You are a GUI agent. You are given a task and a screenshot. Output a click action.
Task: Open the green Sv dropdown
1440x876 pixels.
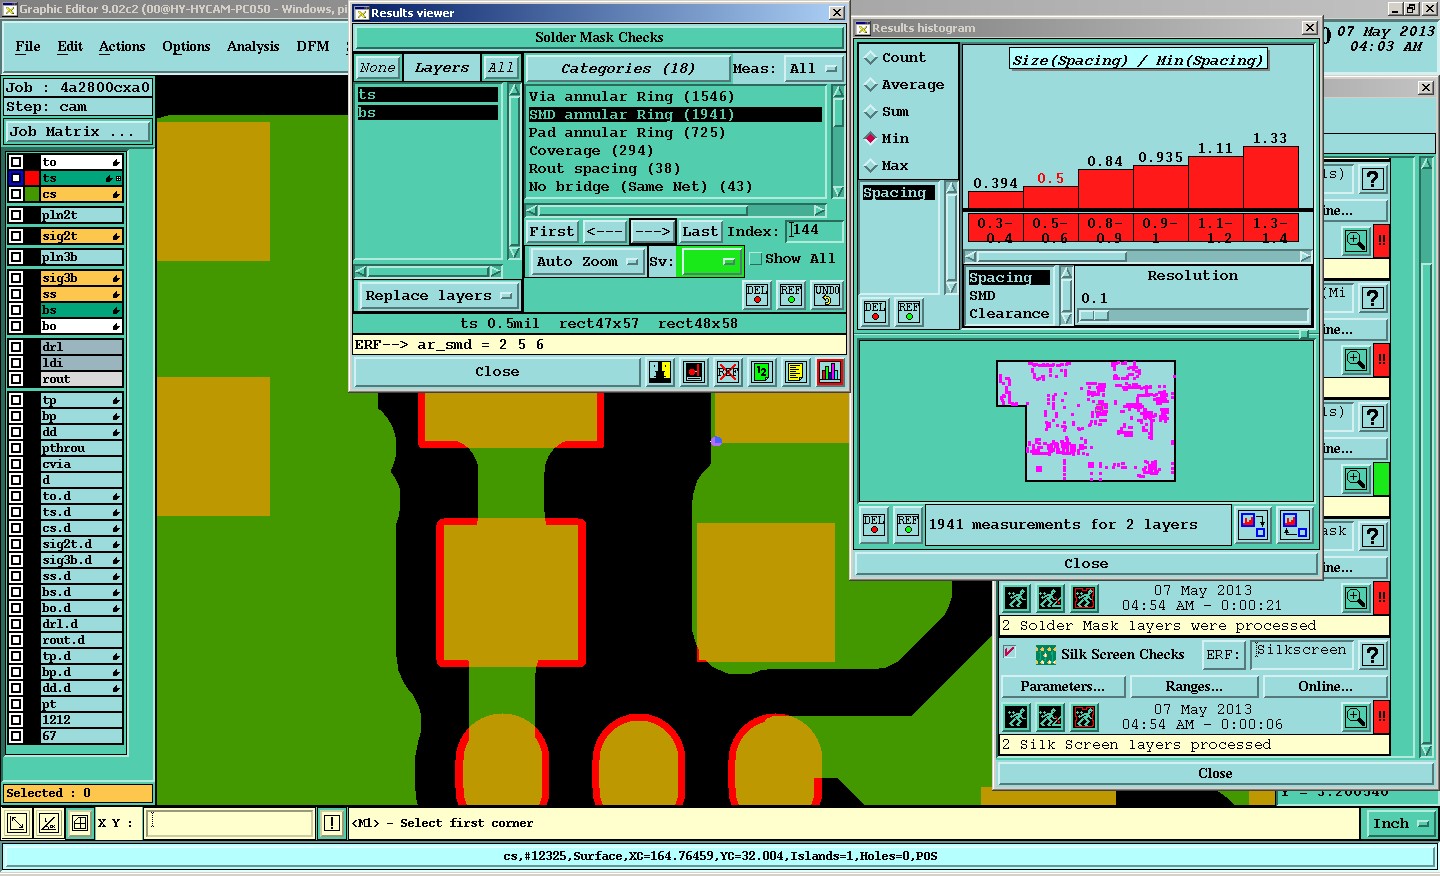pyautogui.click(x=710, y=262)
